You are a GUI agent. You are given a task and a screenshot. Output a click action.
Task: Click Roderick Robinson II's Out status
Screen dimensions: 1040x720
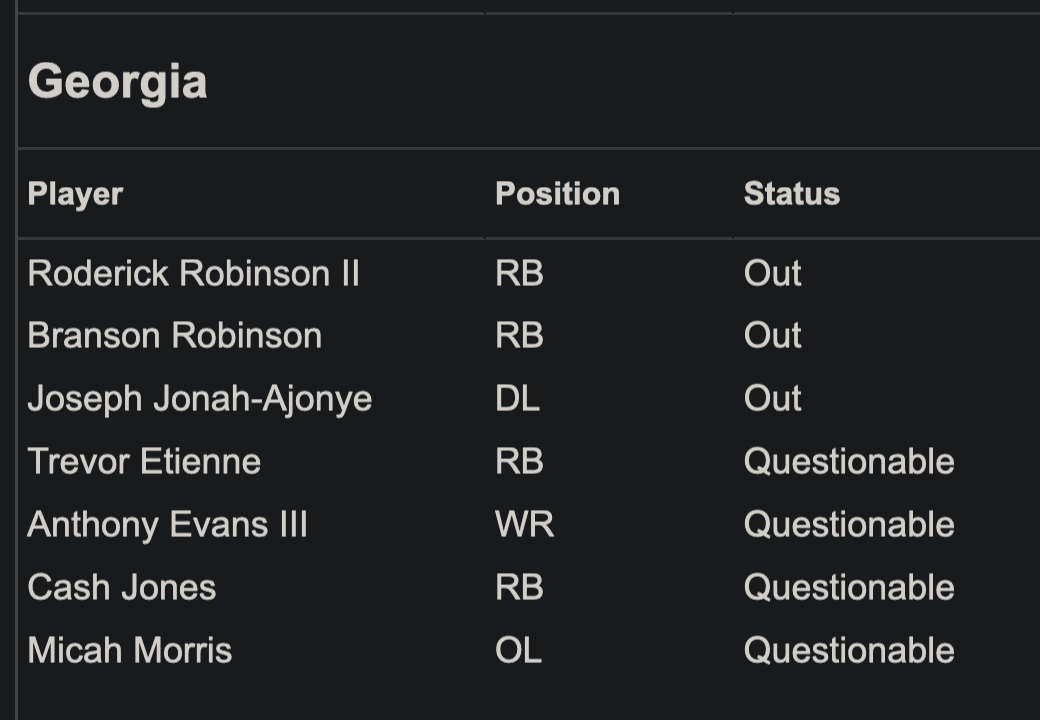coord(772,273)
